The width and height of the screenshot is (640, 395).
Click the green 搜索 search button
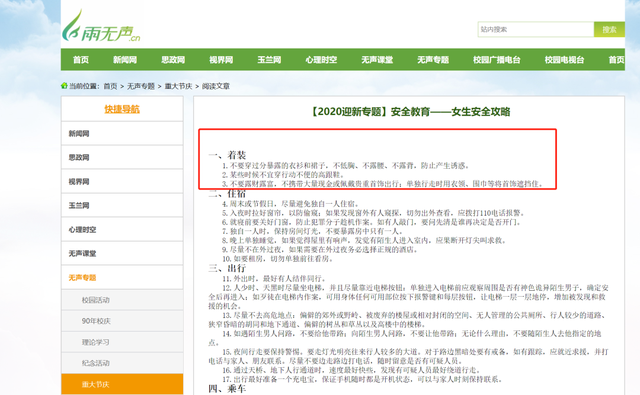[609, 29]
